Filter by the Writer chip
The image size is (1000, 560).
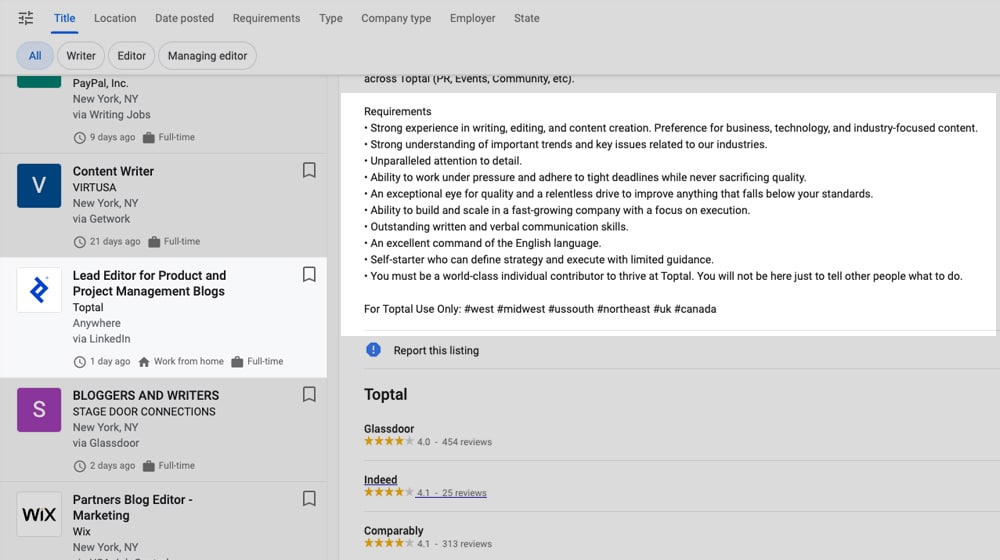pyautogui.click(x=81, y=55)
